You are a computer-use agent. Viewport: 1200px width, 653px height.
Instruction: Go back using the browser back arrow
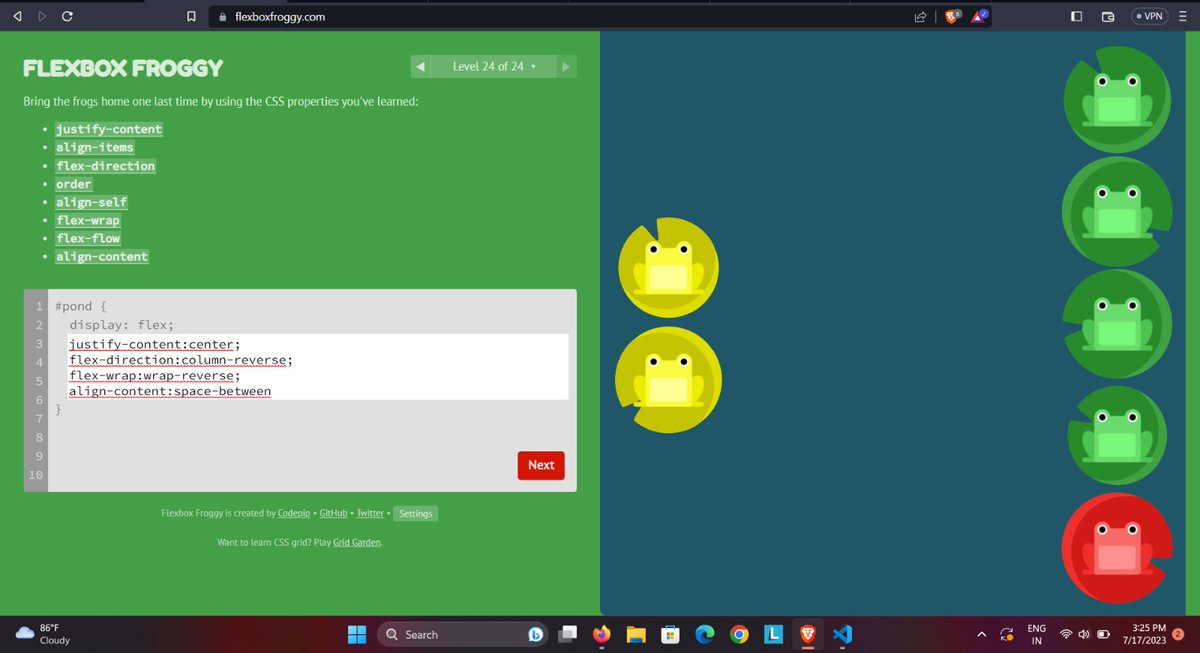pyautogui.click(x=16, y=16)
